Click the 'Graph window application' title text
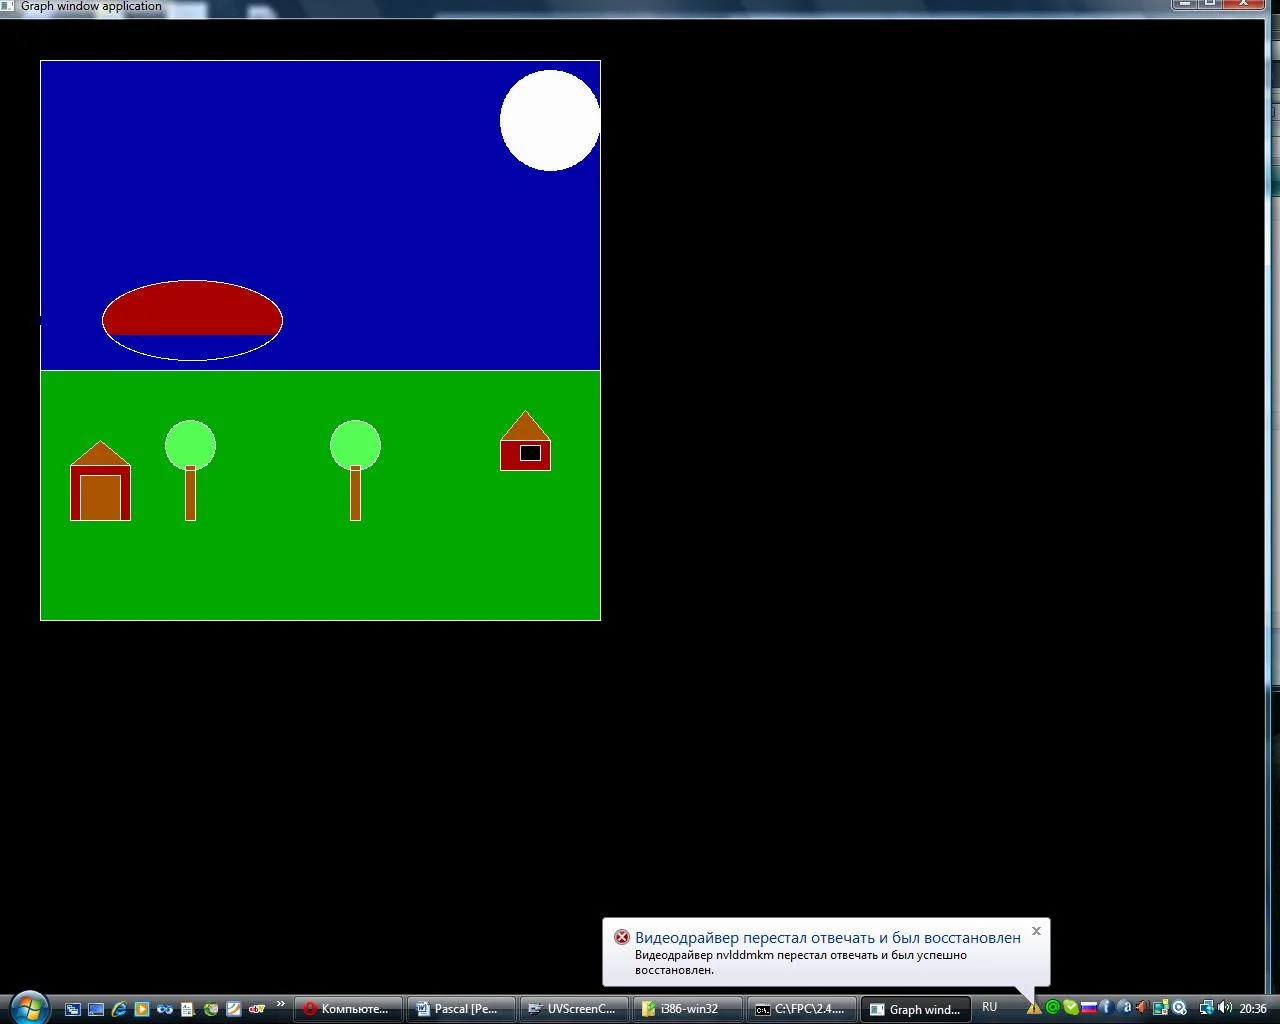This screenshot has height=1024, width=1280. [x=91, y=6]
